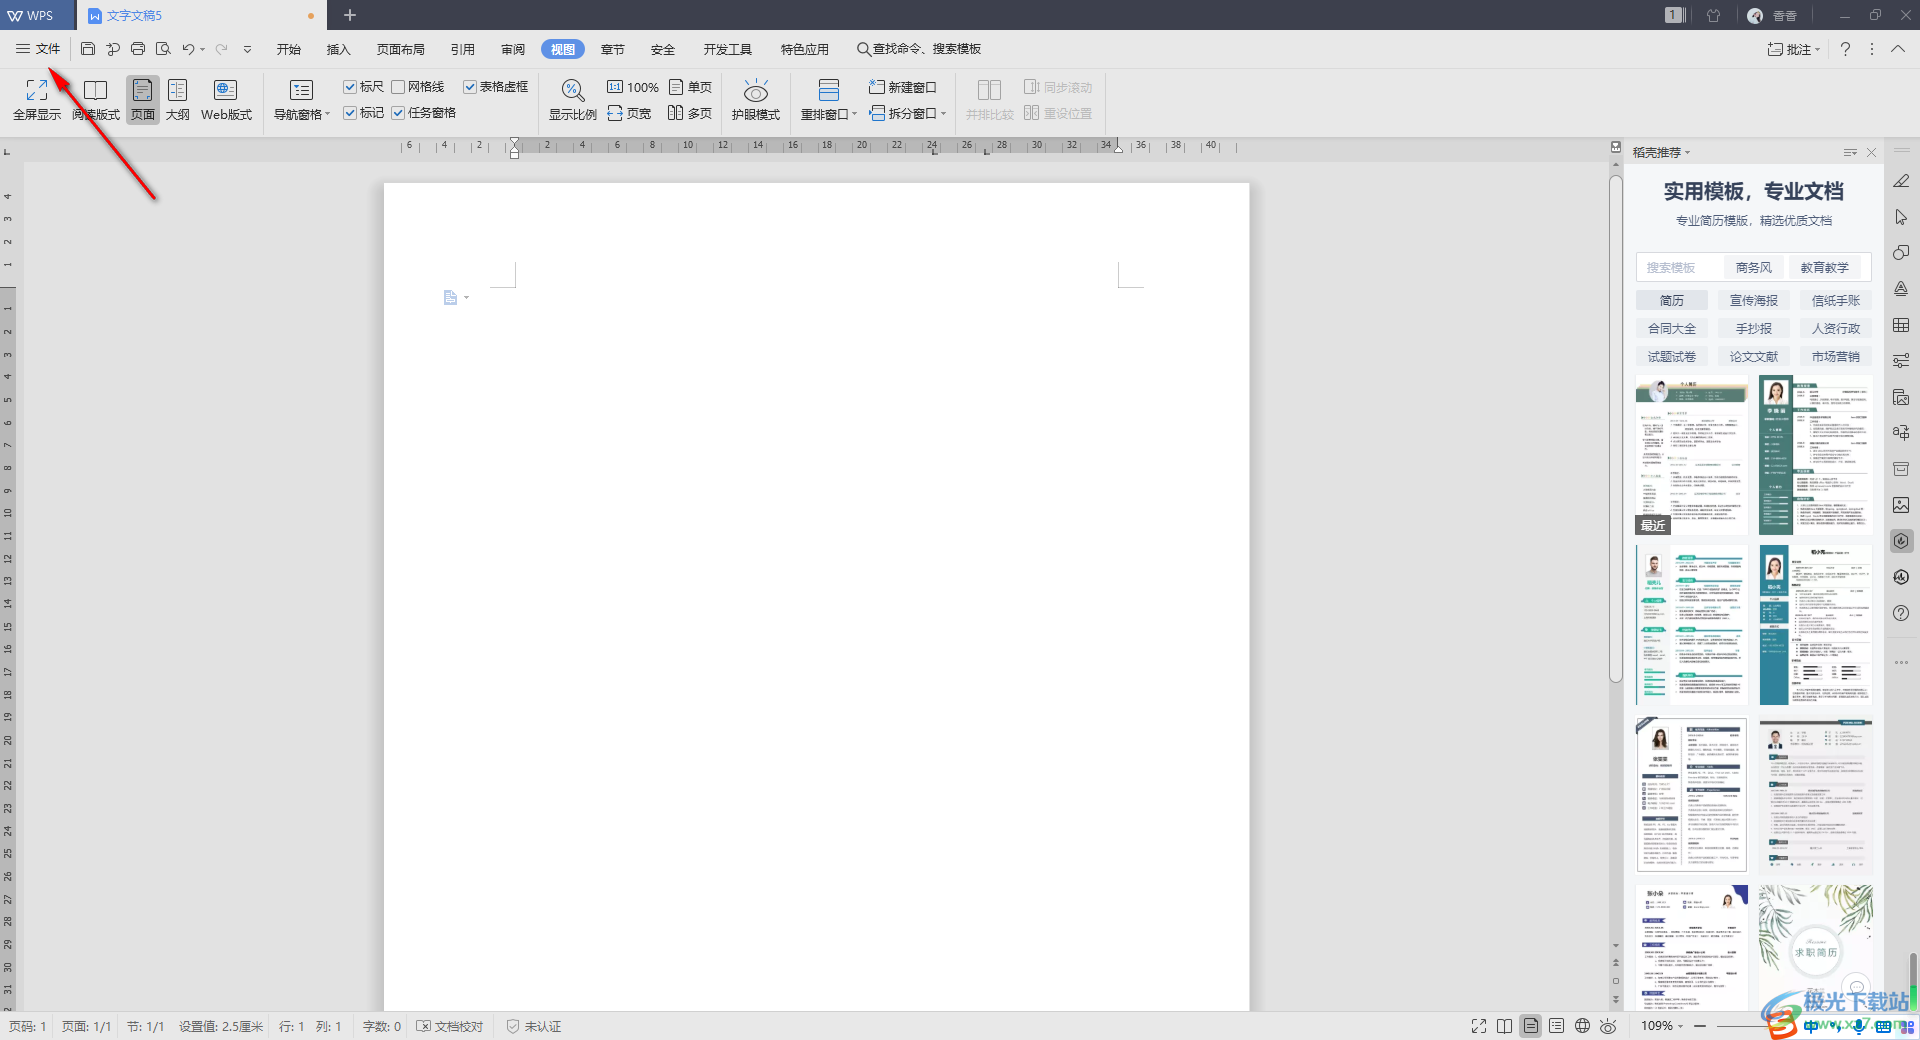1920x1040 pixels.
Task: Choose multi-page view
Action: 690,114
